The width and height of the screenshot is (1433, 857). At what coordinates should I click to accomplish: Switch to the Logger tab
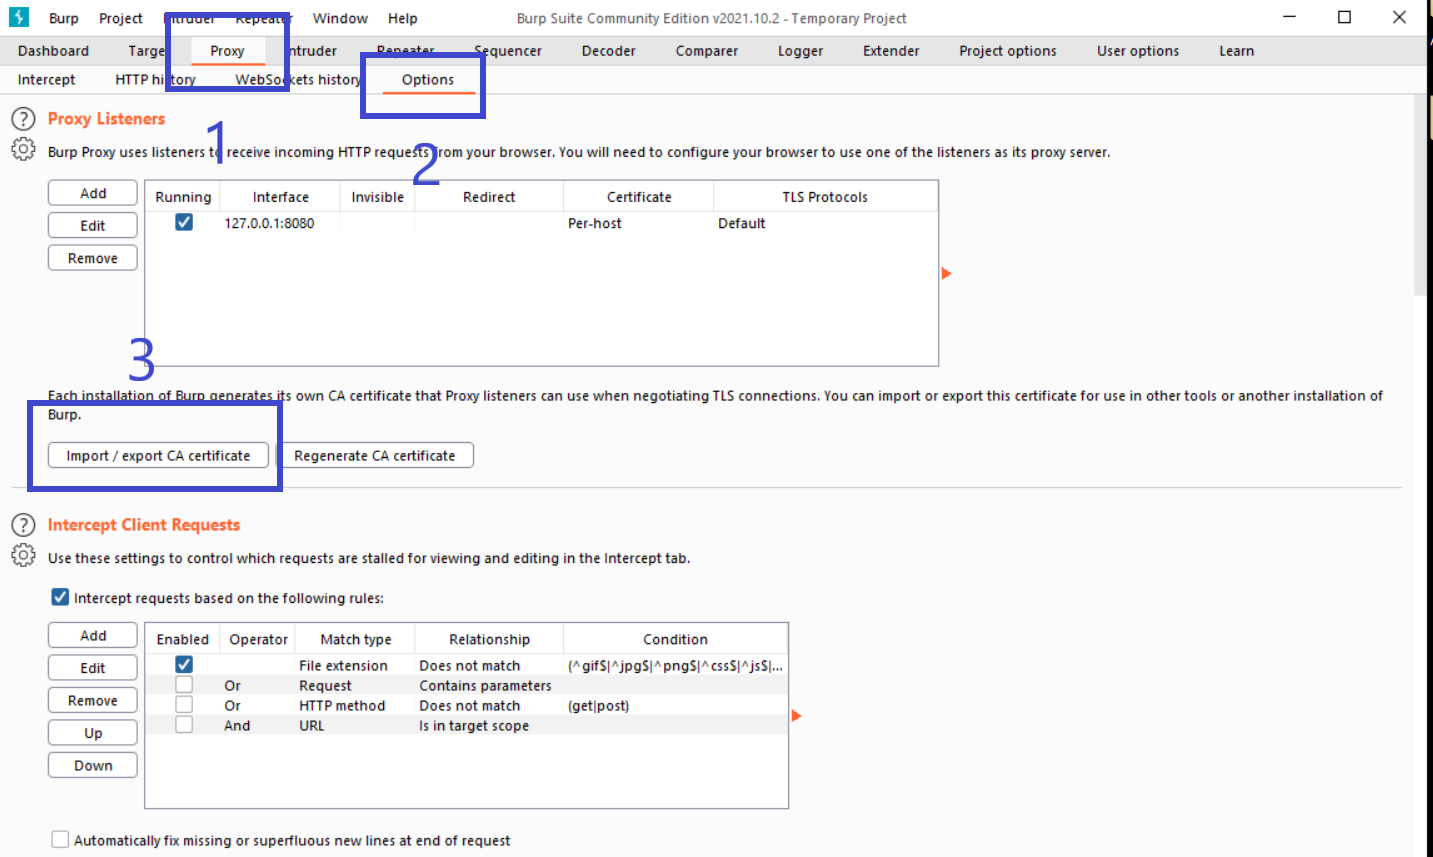coord(801,51)
